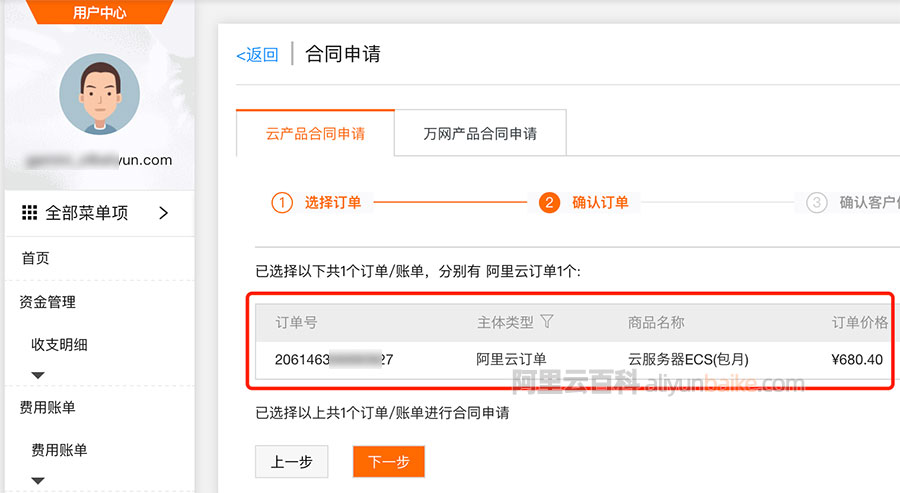
Task: Click the 订单价格 column header
Action: [860, 323]
